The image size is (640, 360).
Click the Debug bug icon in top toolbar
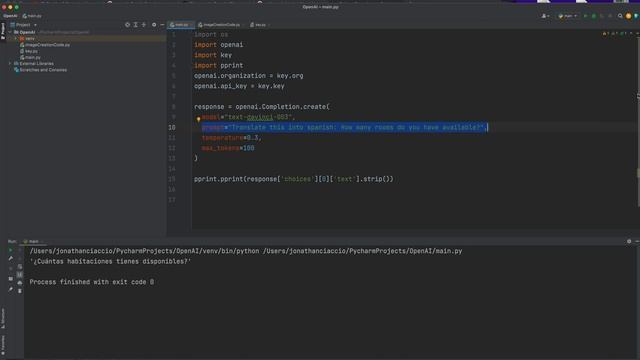594,16
